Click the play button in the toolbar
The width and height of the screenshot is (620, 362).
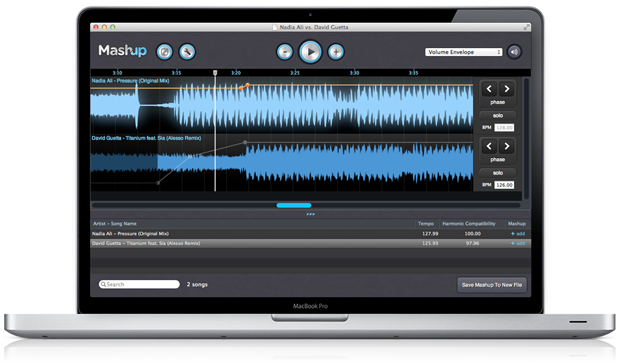310,52
